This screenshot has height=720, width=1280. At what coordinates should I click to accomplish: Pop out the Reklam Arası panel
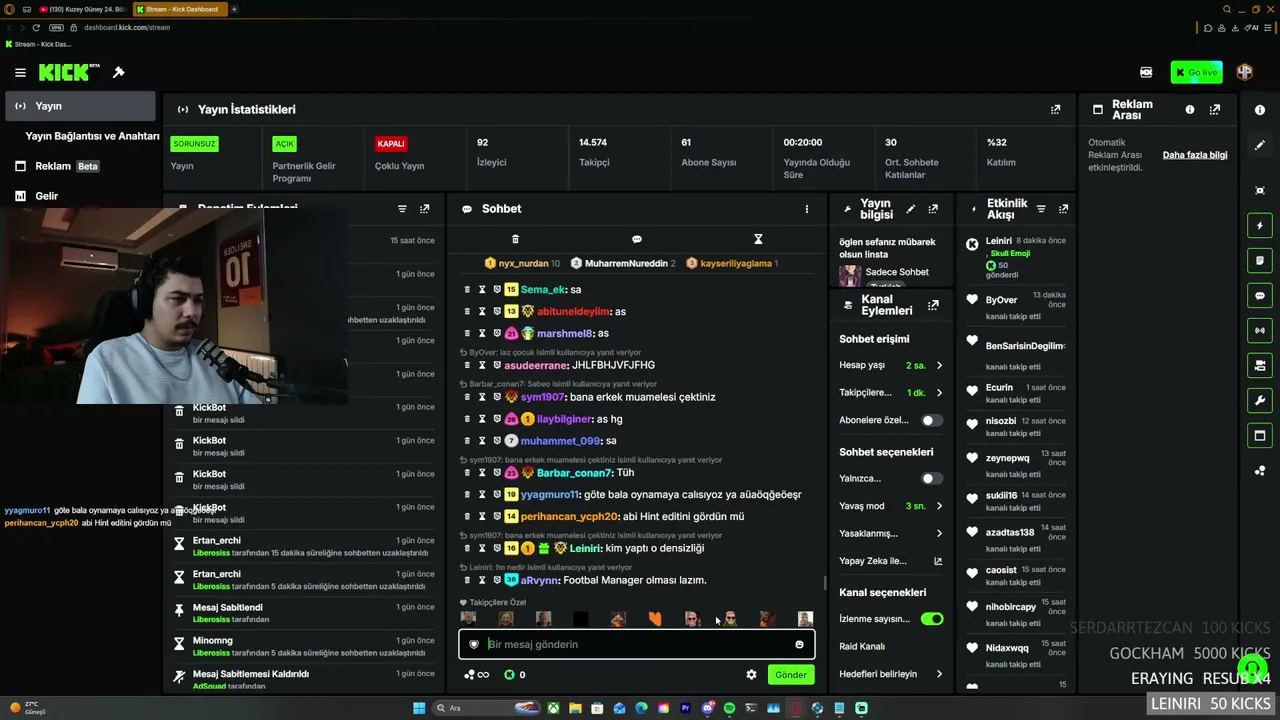point(1216,109)
